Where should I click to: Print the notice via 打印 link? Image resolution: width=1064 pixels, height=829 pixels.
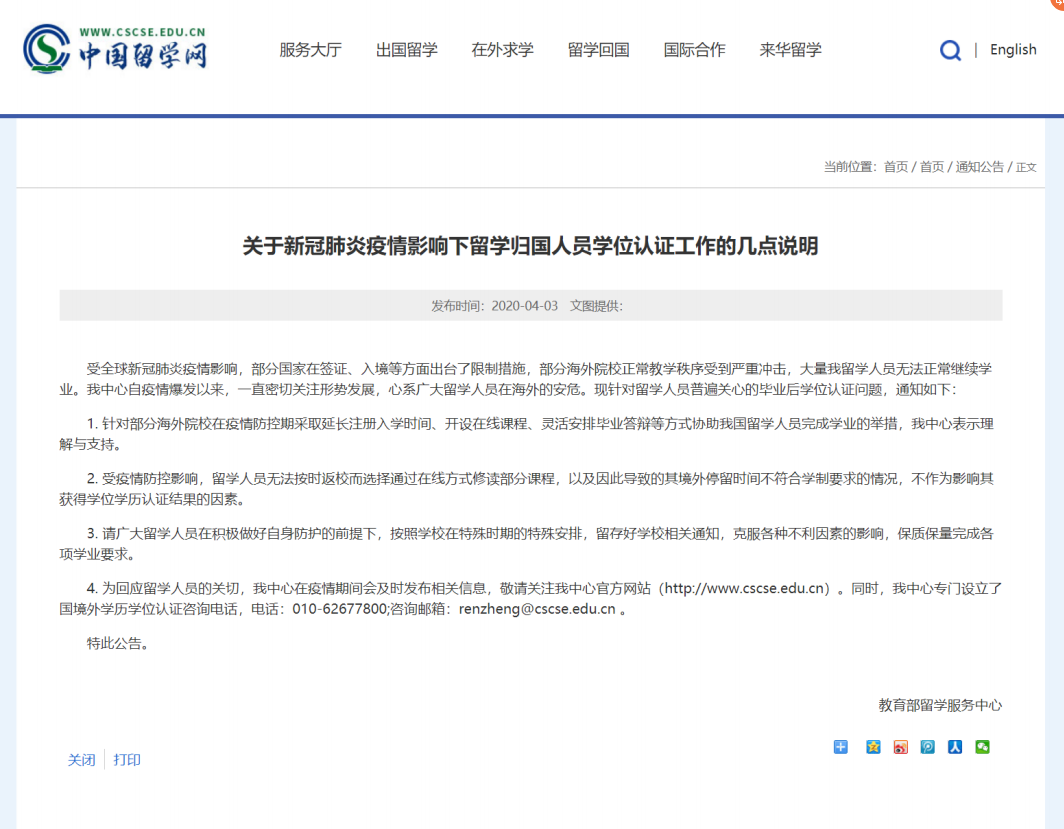[x=128, y=760]
